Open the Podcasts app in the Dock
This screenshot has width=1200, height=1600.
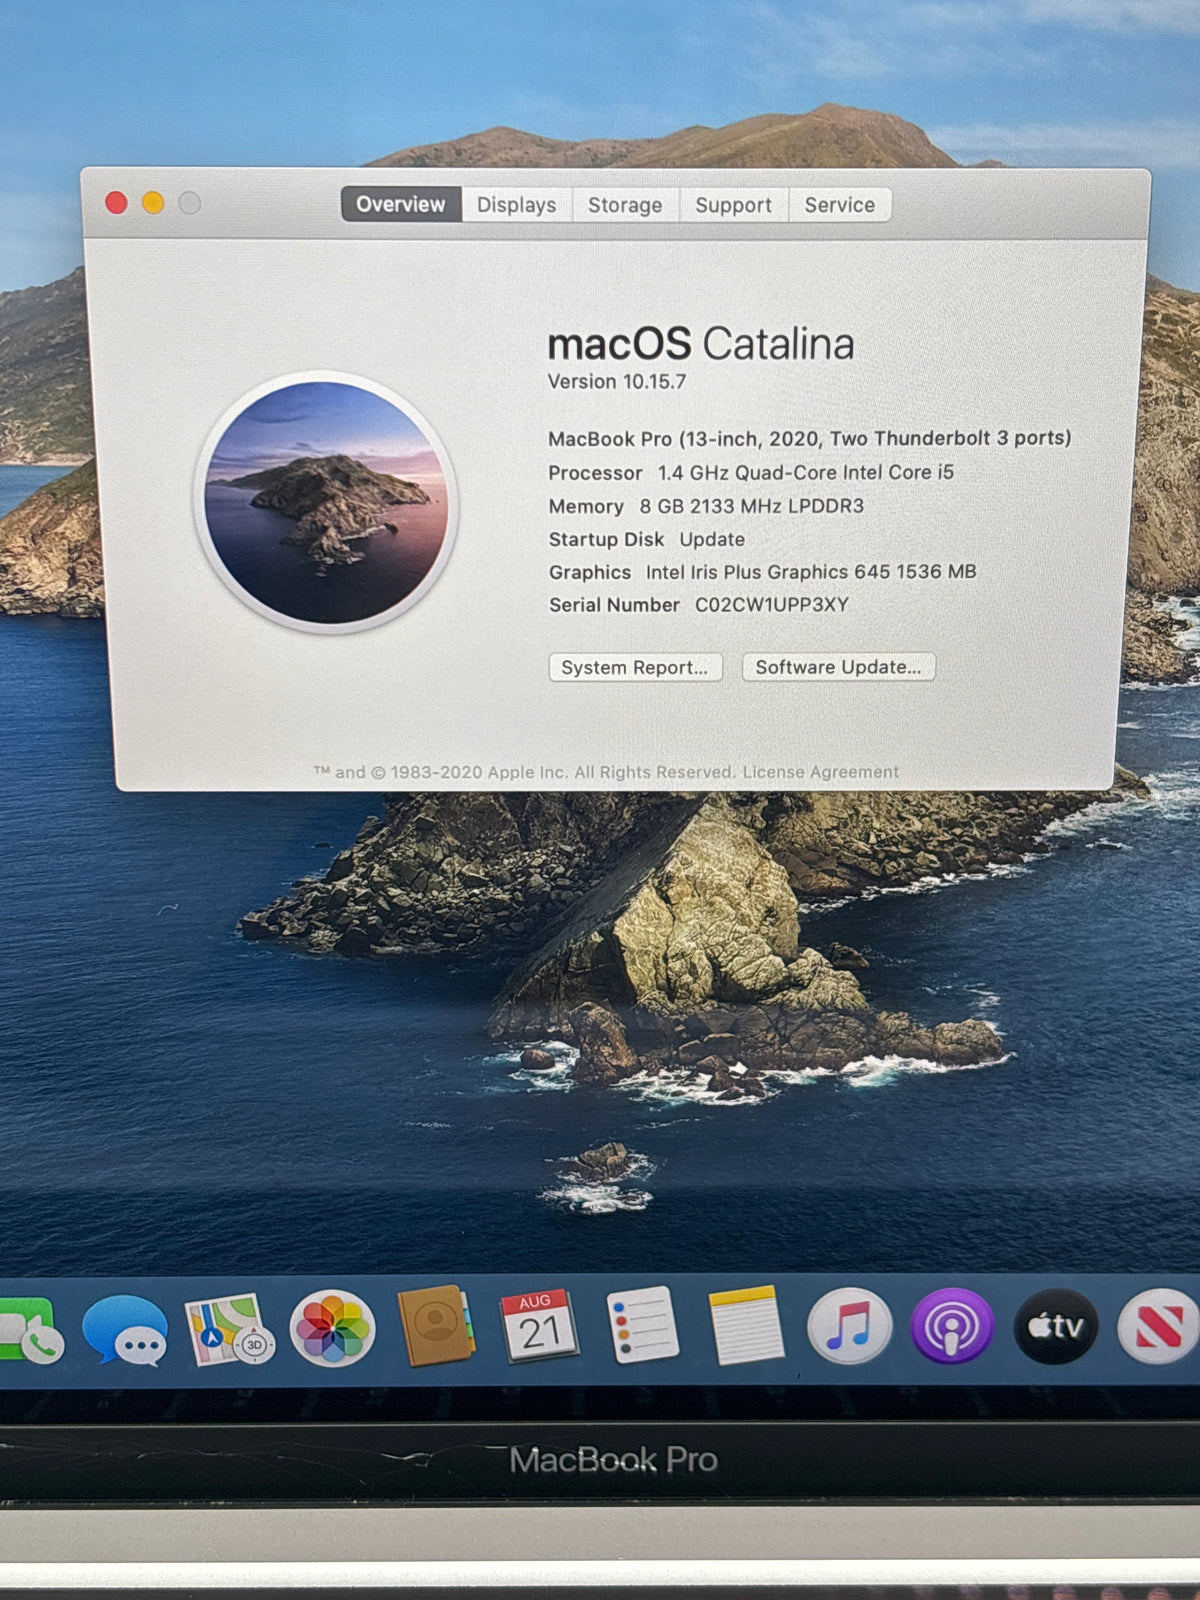pyautogui.click(x=952, y=1327)
